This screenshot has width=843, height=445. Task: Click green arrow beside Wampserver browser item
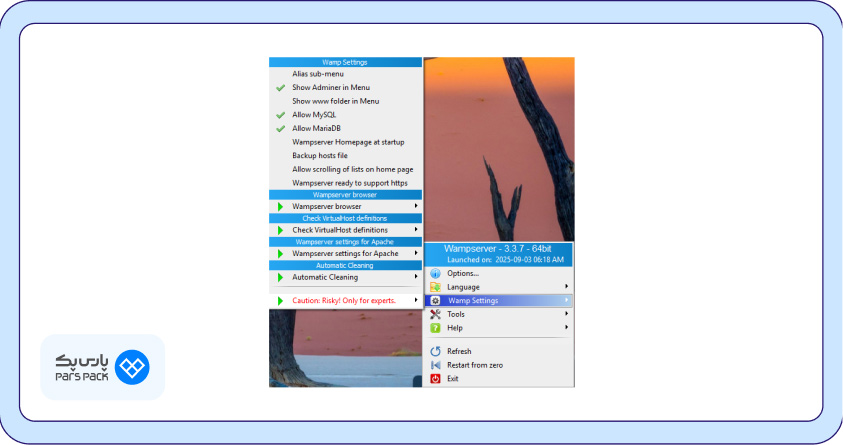tap(280, 206)
